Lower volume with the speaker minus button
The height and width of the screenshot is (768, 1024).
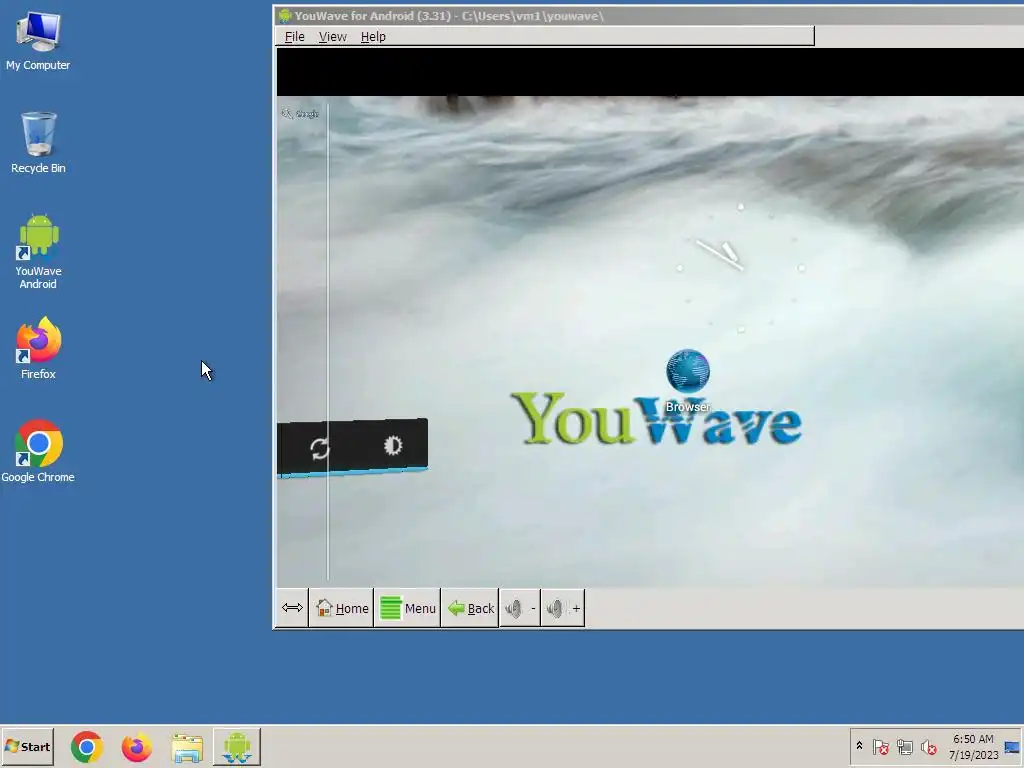pyautogui.click(x=520, y=608)
